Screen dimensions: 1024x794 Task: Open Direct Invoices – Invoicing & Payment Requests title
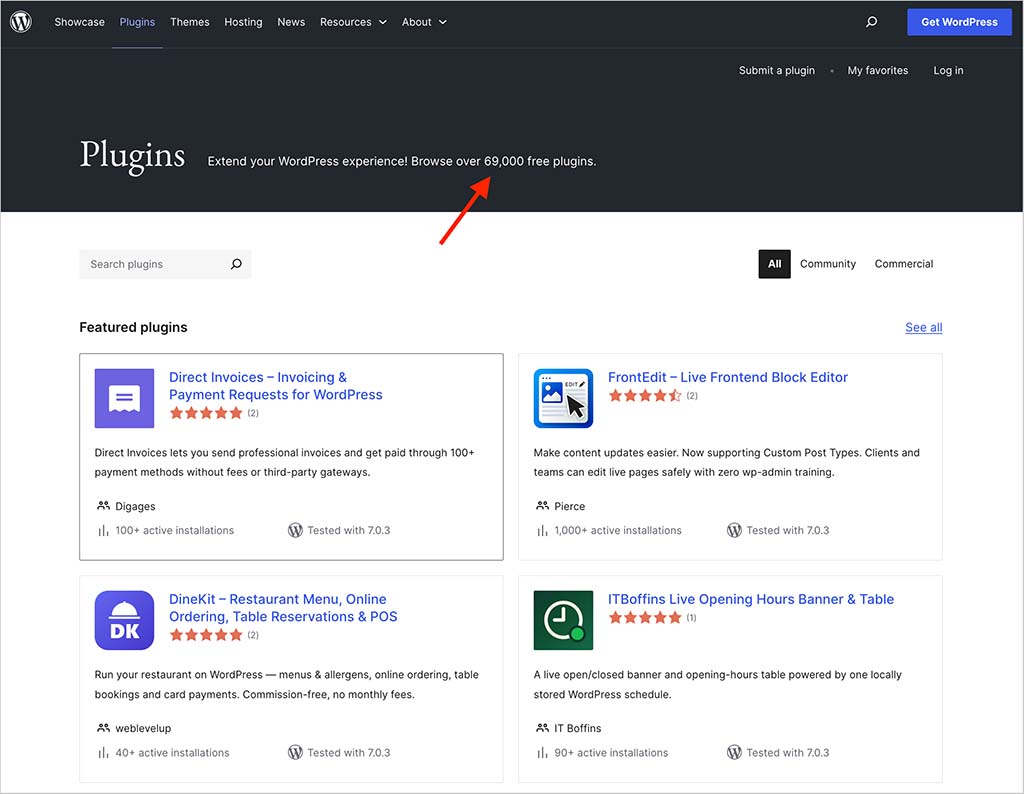tap(276, 386)
